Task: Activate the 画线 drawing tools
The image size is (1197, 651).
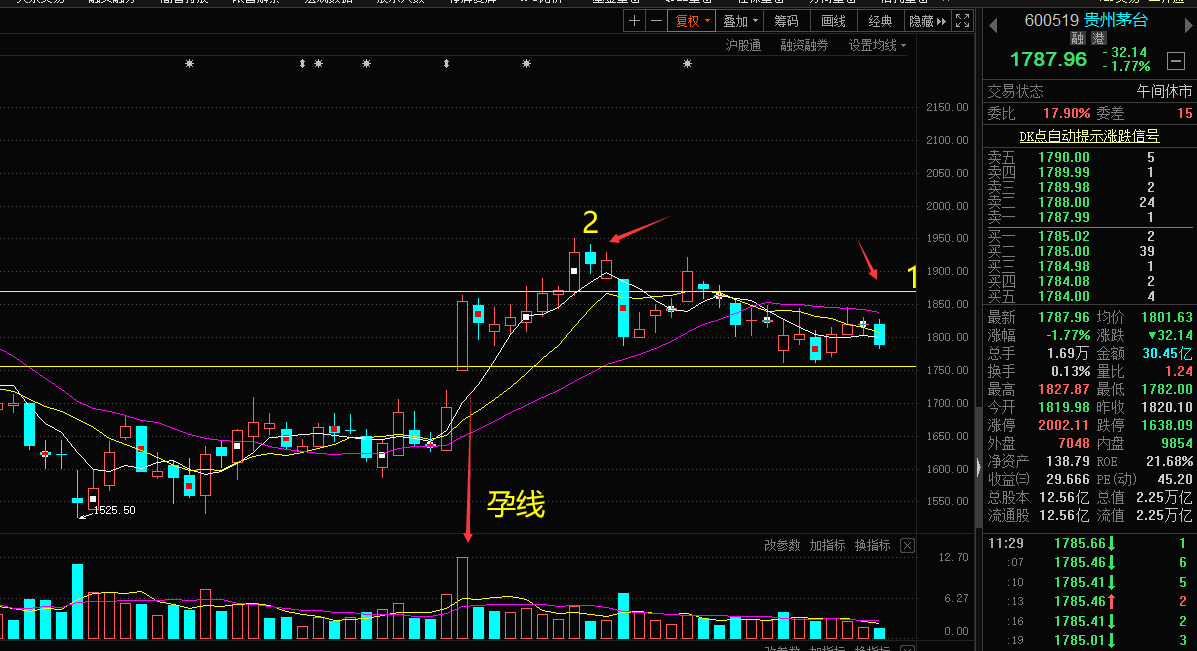Action: pos(833,21)
